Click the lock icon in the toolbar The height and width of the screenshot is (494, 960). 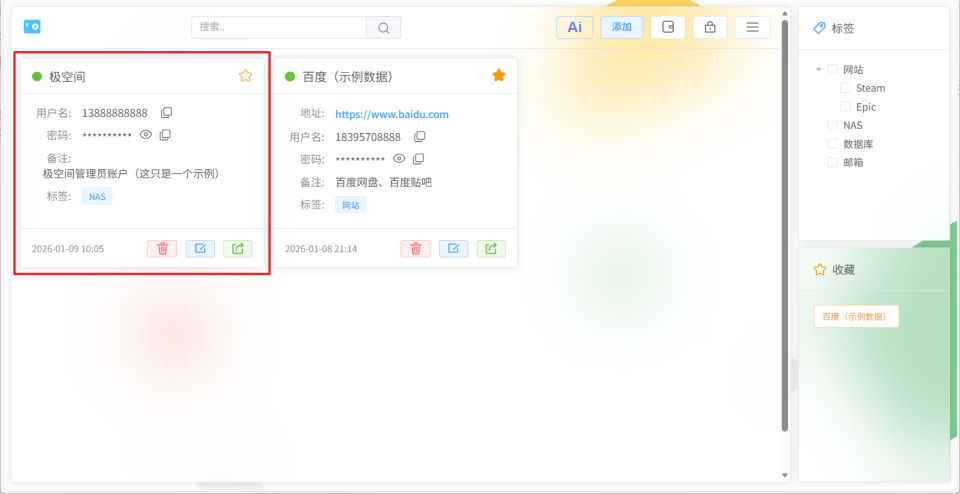point(710,28)
